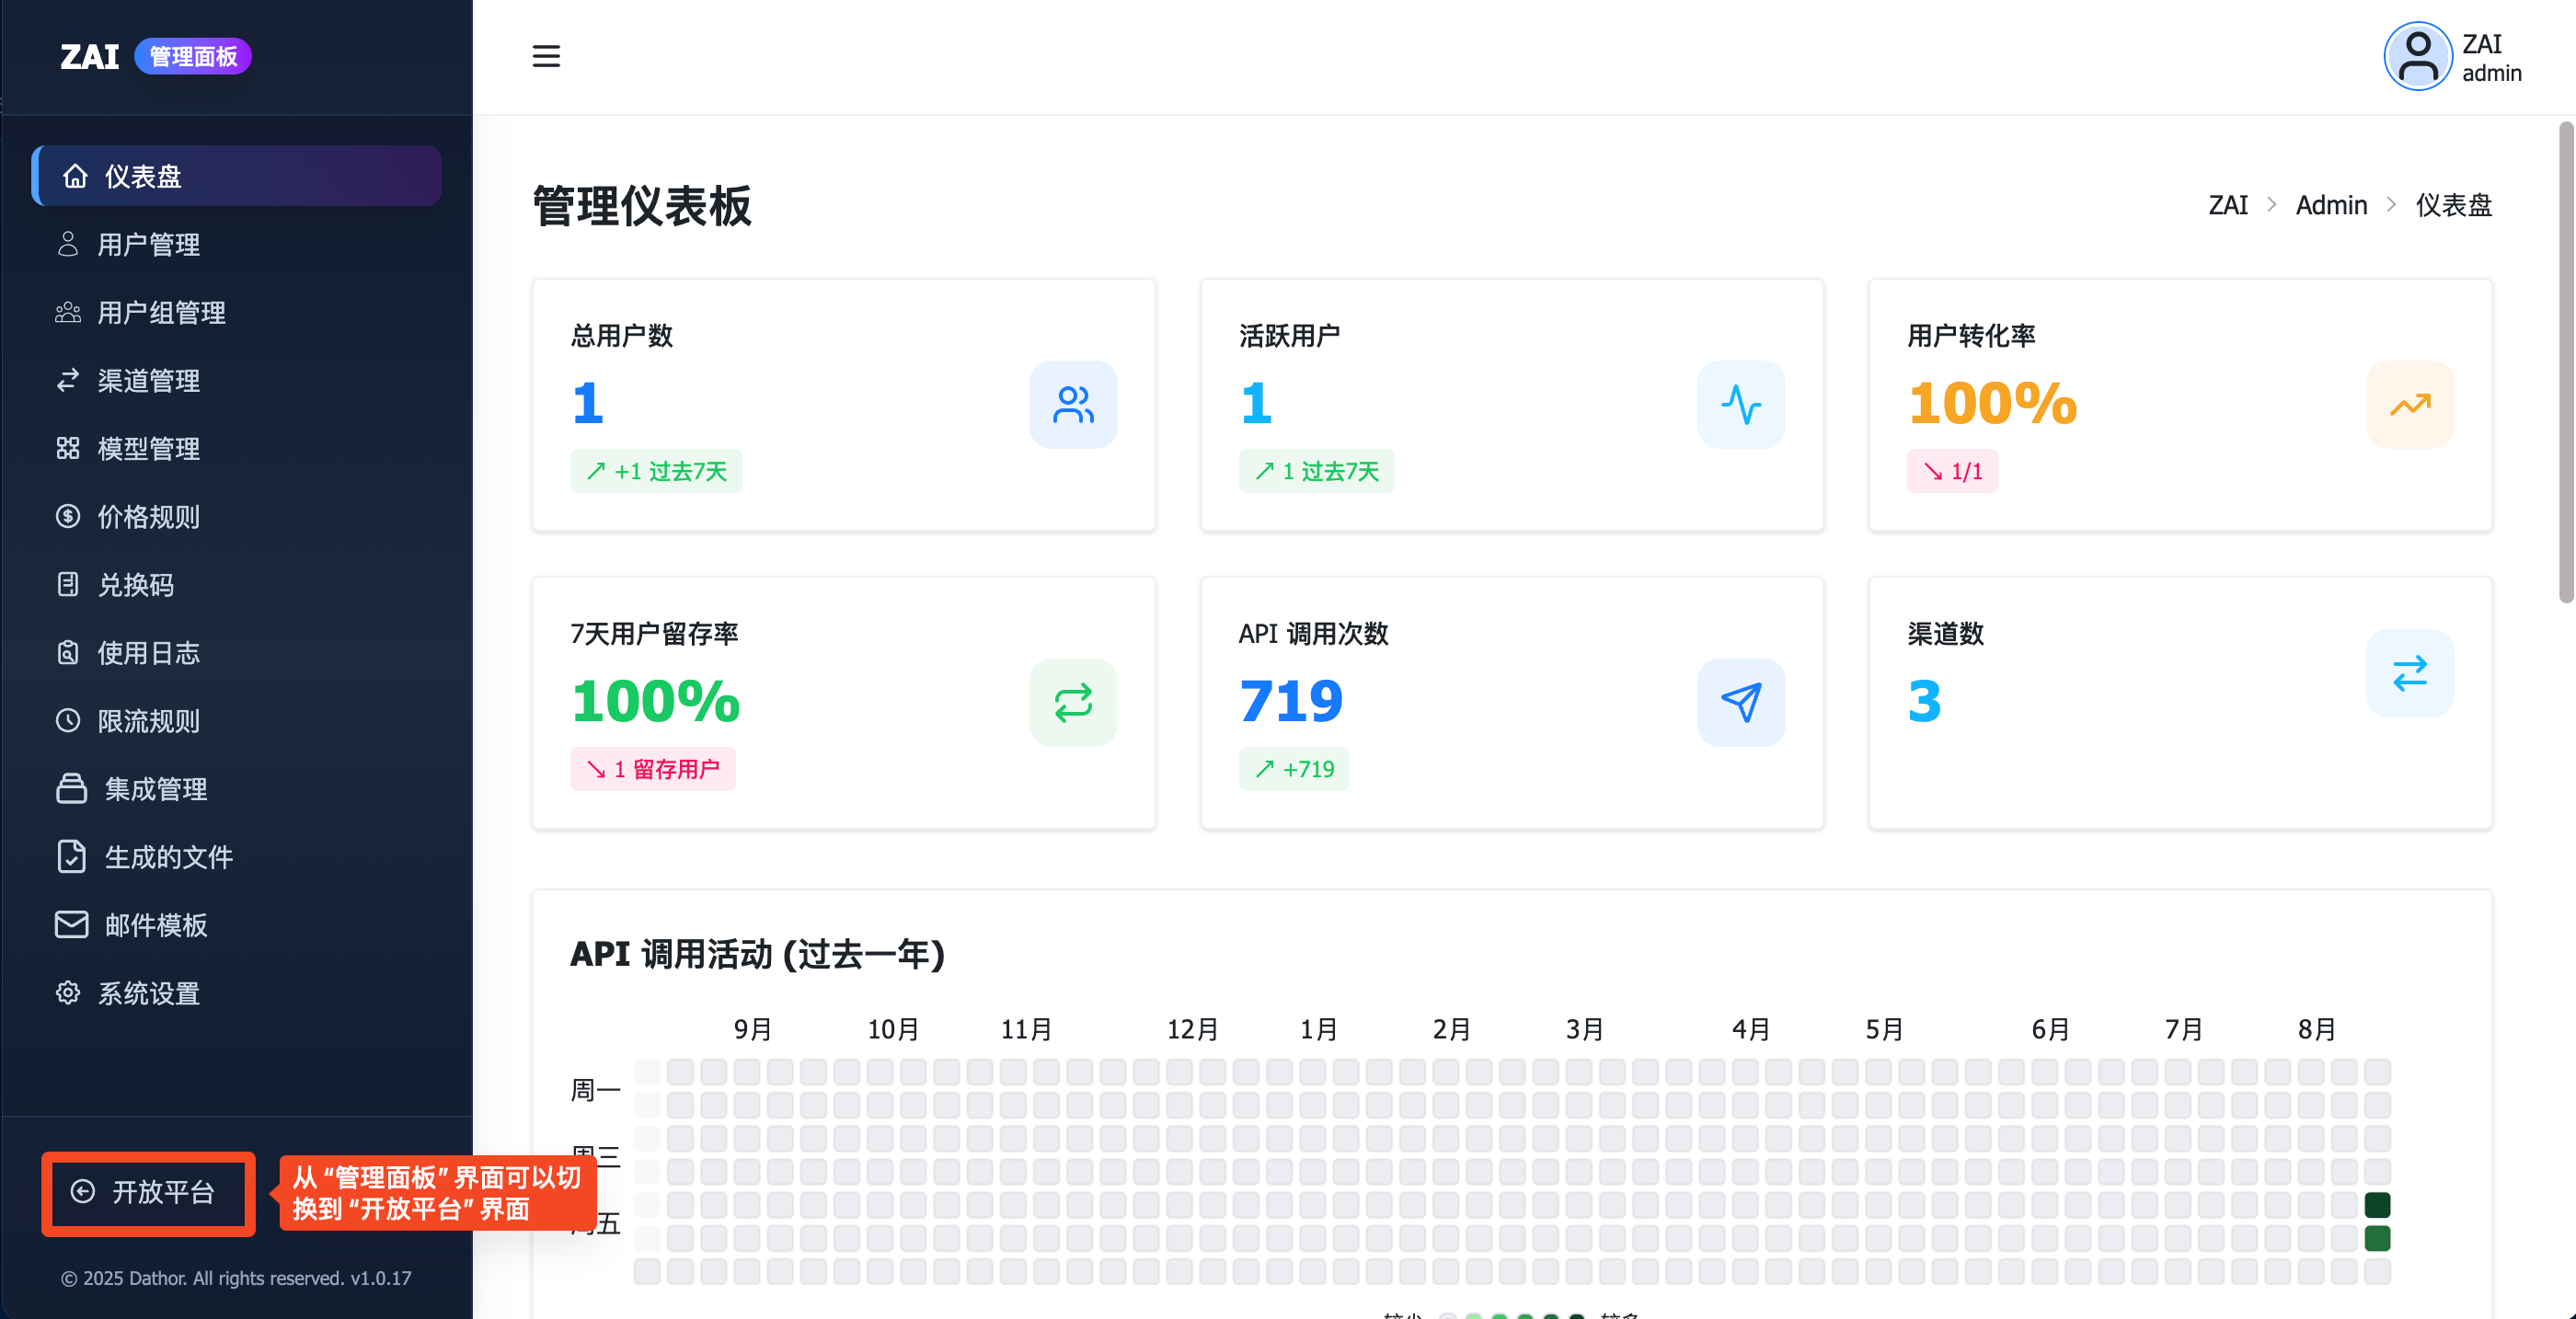Open 渠道管理 menu item
Screen dimensions: 2576x1319
pos(148,380)
